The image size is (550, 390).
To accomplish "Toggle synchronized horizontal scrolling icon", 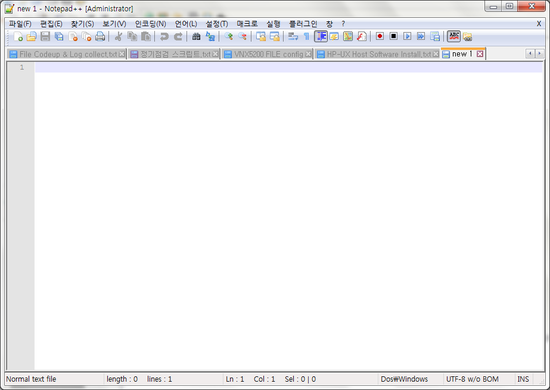I will point(274,36).
